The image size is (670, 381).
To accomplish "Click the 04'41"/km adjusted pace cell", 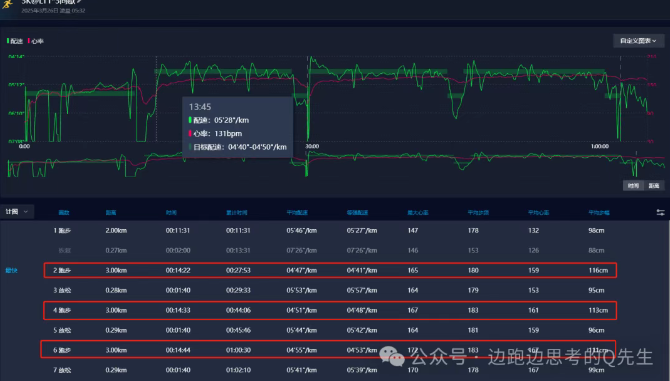I will coord(362,270).
